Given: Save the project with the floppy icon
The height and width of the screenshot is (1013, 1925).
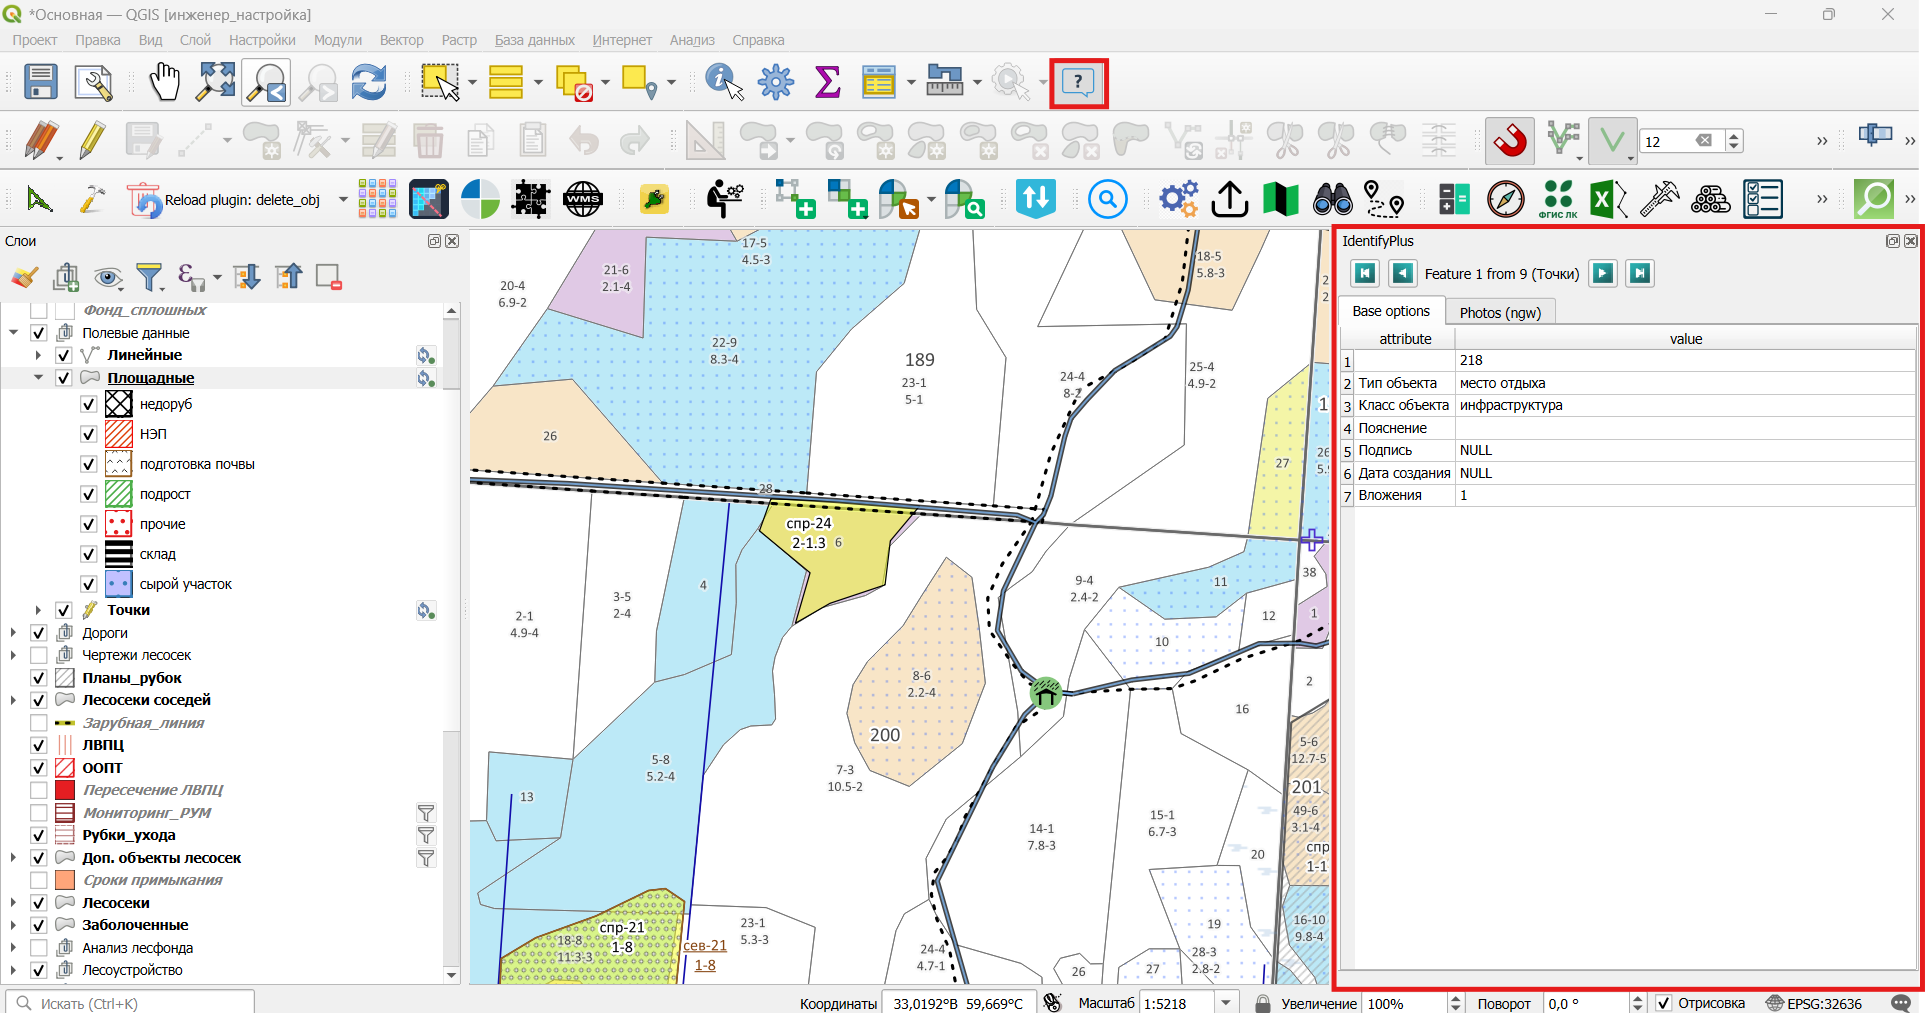Looking at the screenshot, I should click(x=41, y=82).
